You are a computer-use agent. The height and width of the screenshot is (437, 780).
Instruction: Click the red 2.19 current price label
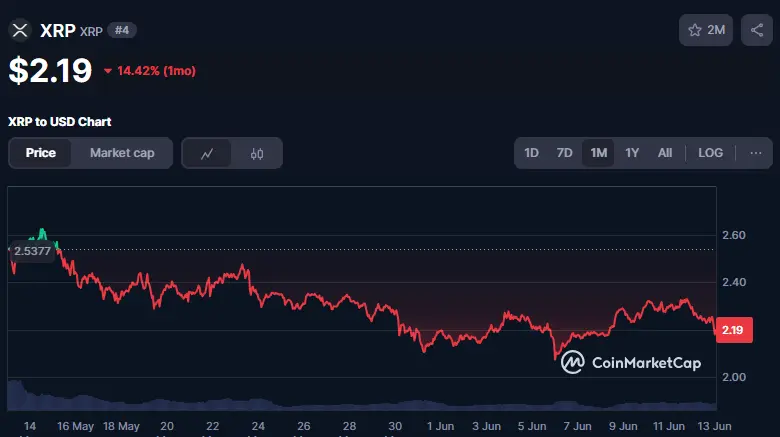pos(734,330)
